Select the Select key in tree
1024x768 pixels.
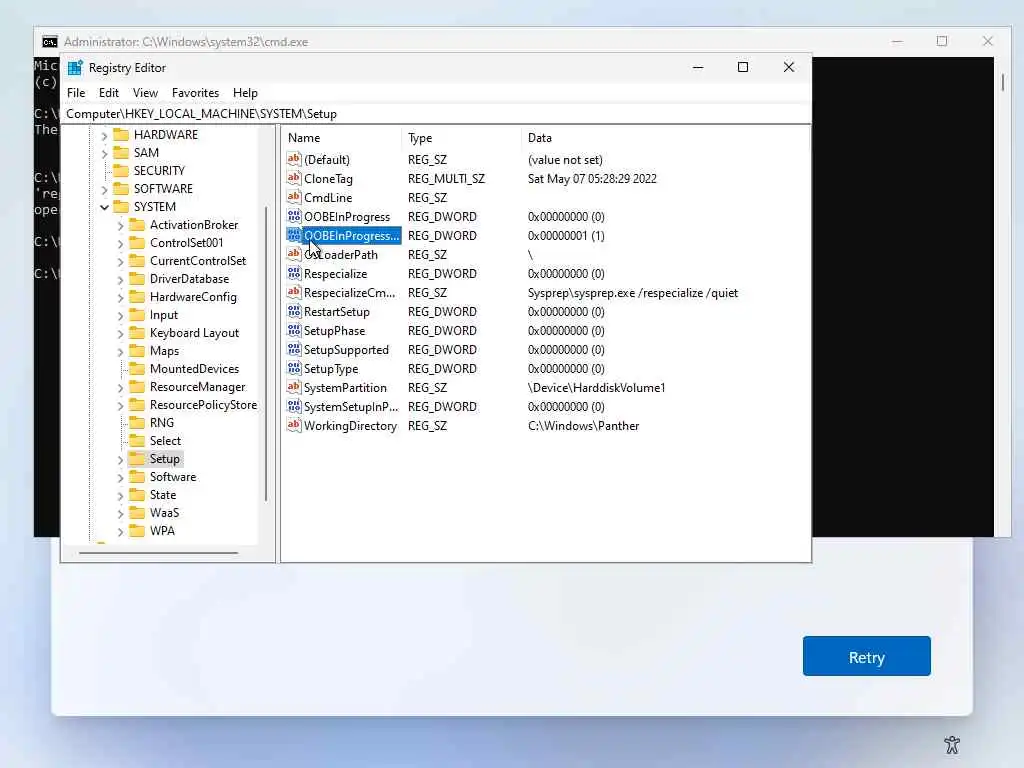tap(165, 441)
